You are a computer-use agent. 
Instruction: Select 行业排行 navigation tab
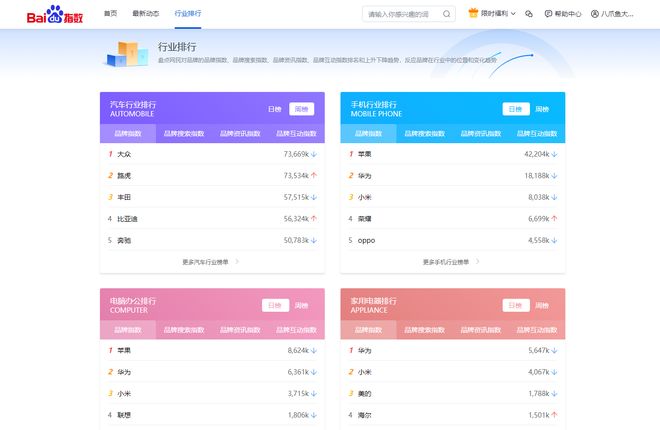pos(188,13)
